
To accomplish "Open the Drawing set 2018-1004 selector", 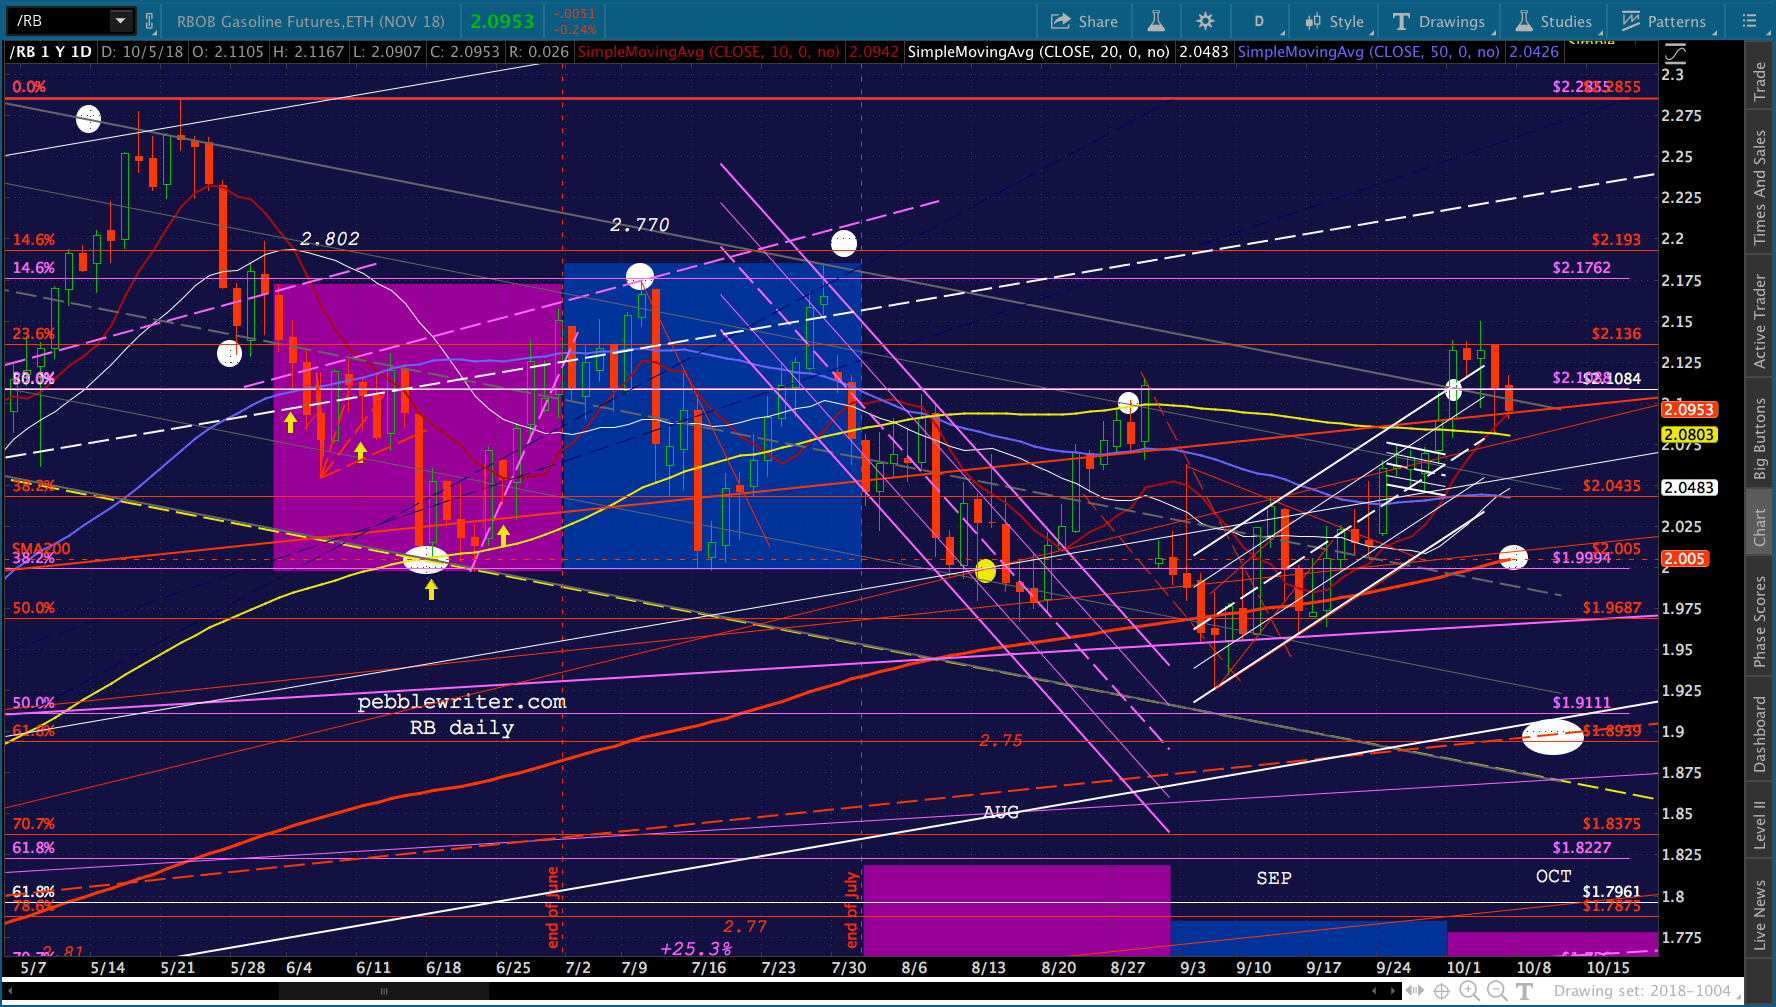I will (x=1645, y=991).
